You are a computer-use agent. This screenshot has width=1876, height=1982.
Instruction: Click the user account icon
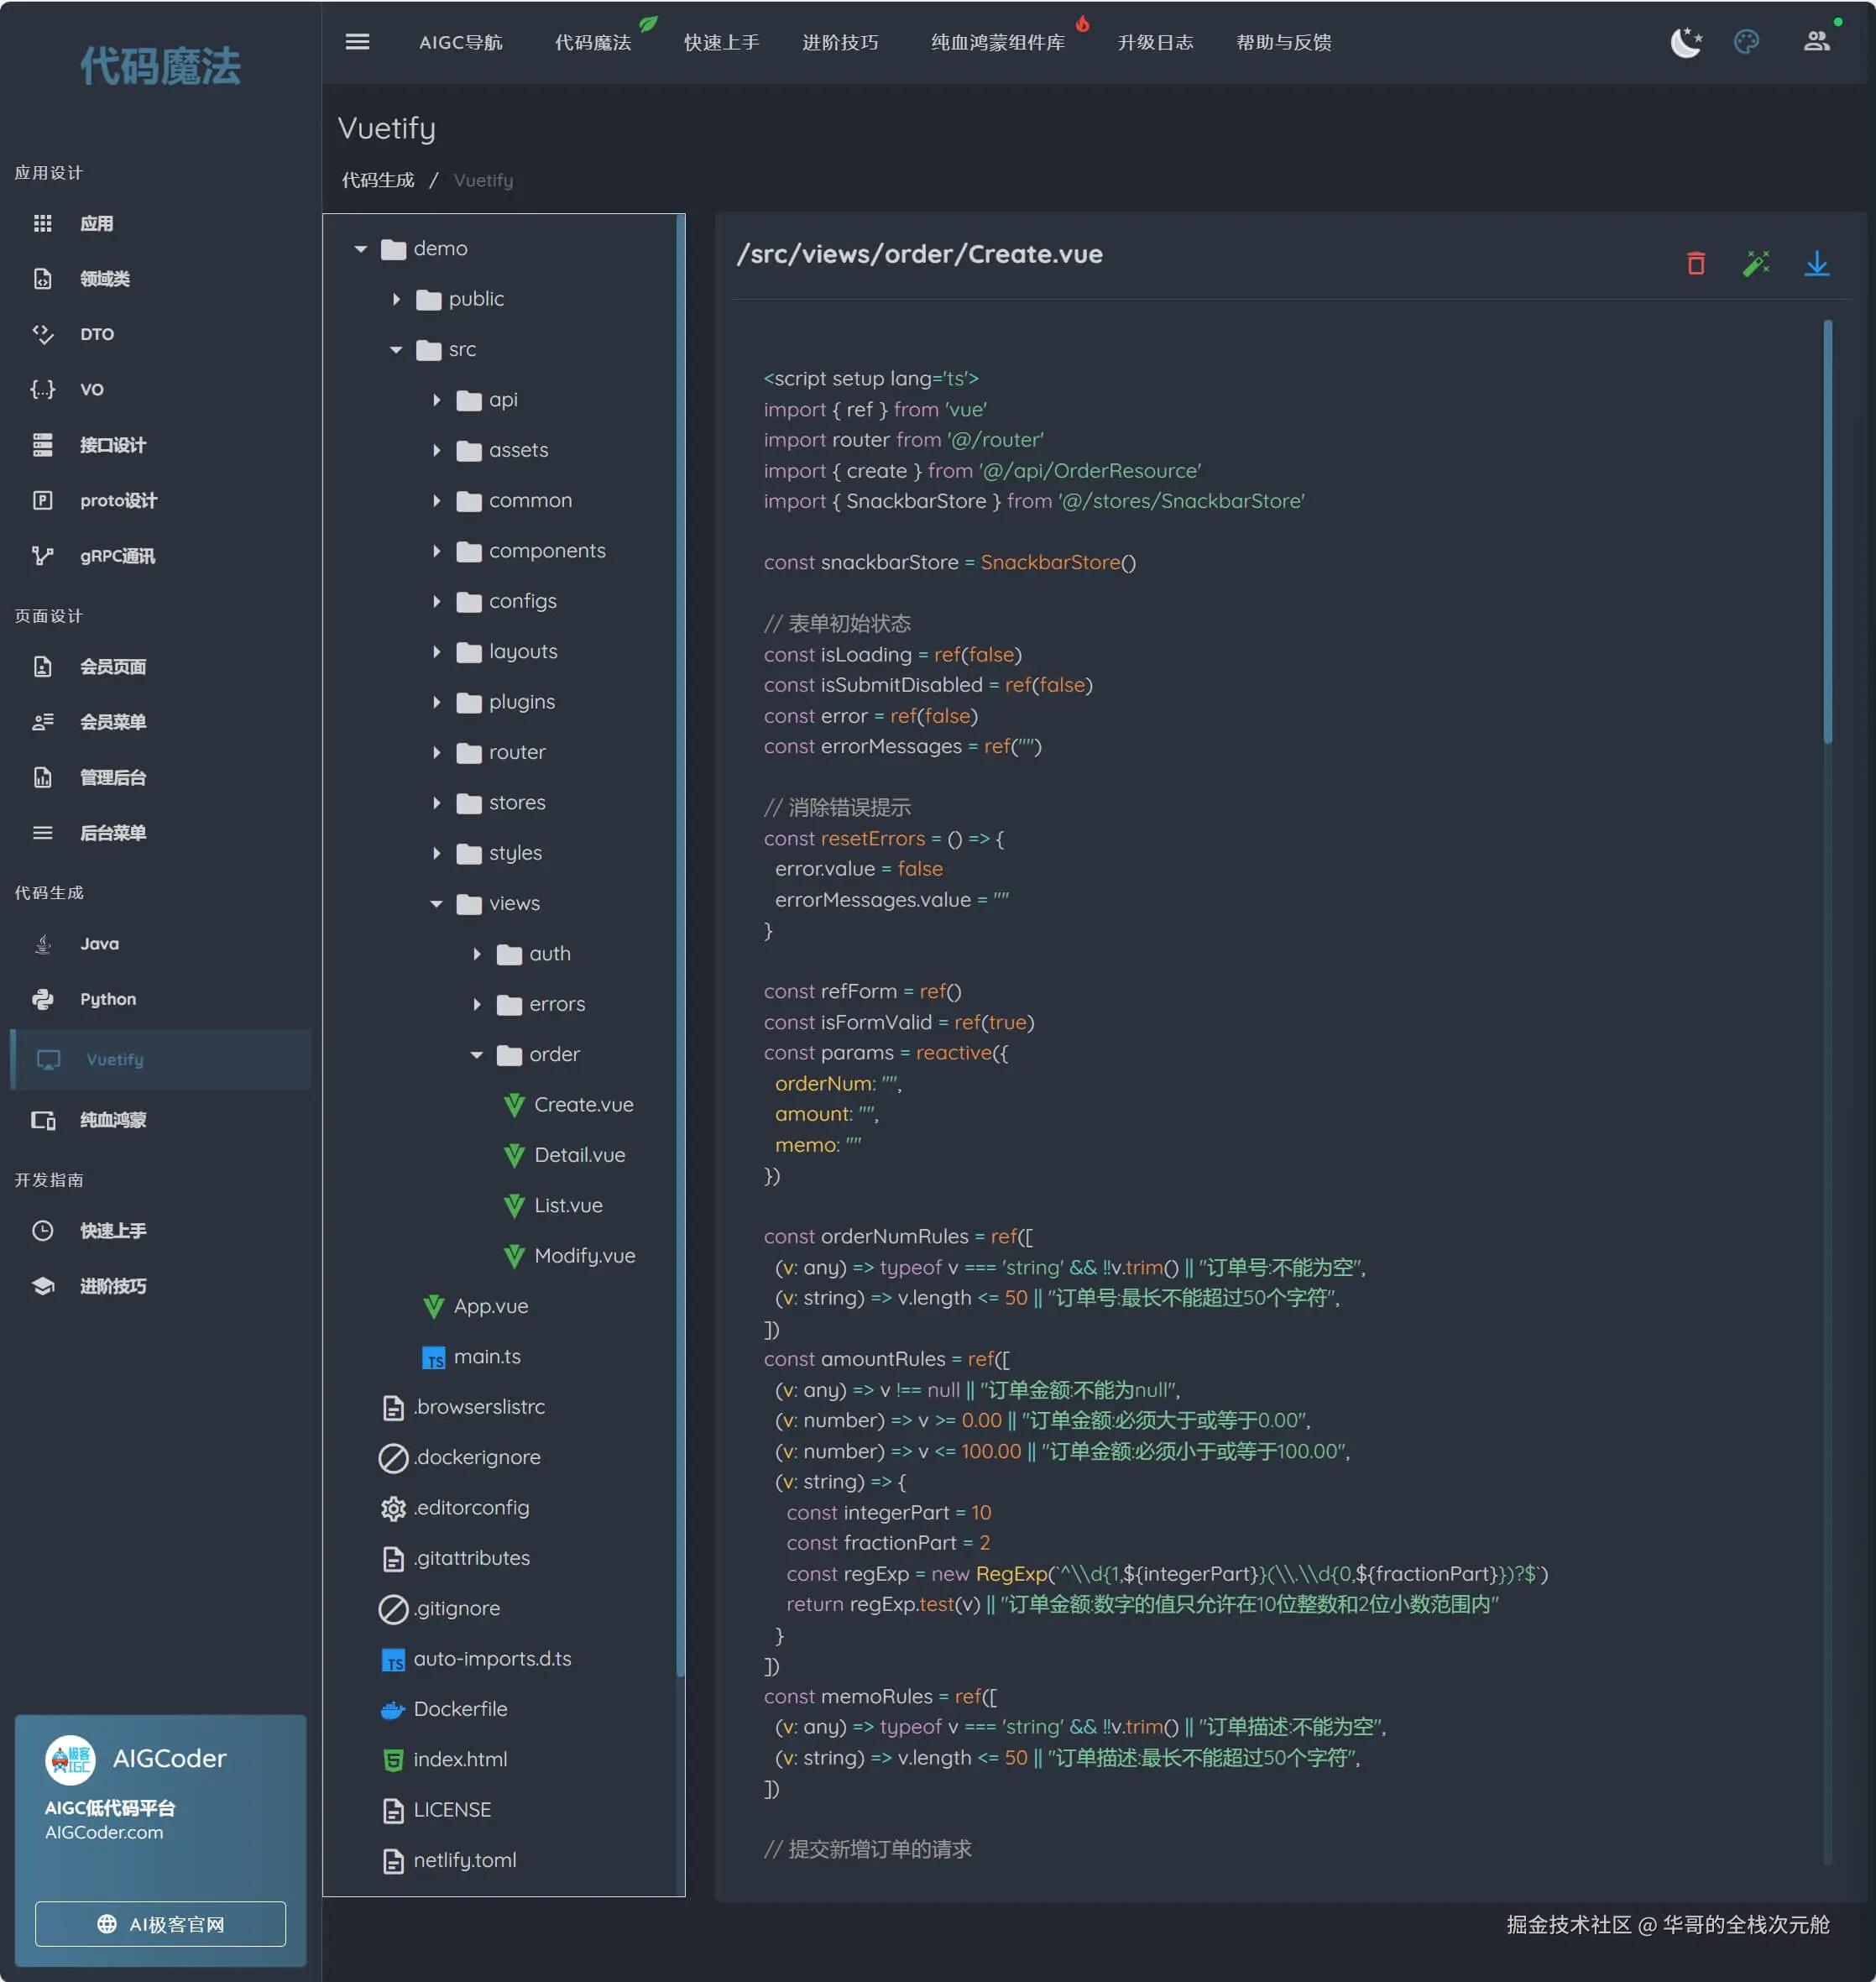coord(1816,42)
